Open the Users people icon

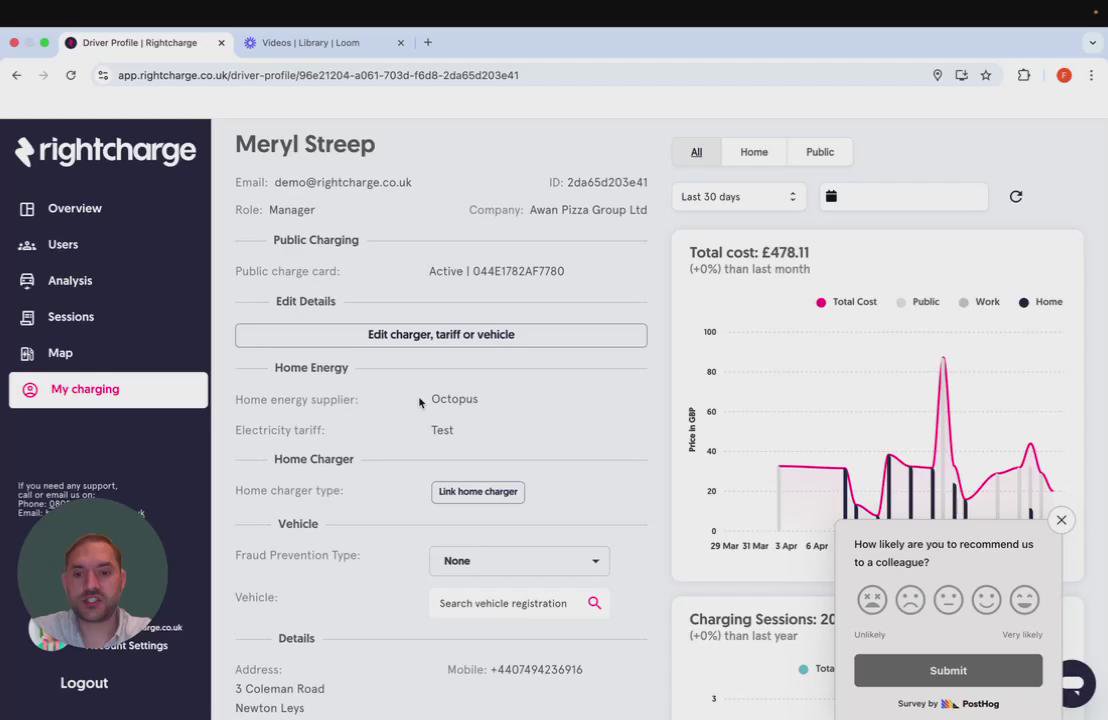(x=27, y=245)
